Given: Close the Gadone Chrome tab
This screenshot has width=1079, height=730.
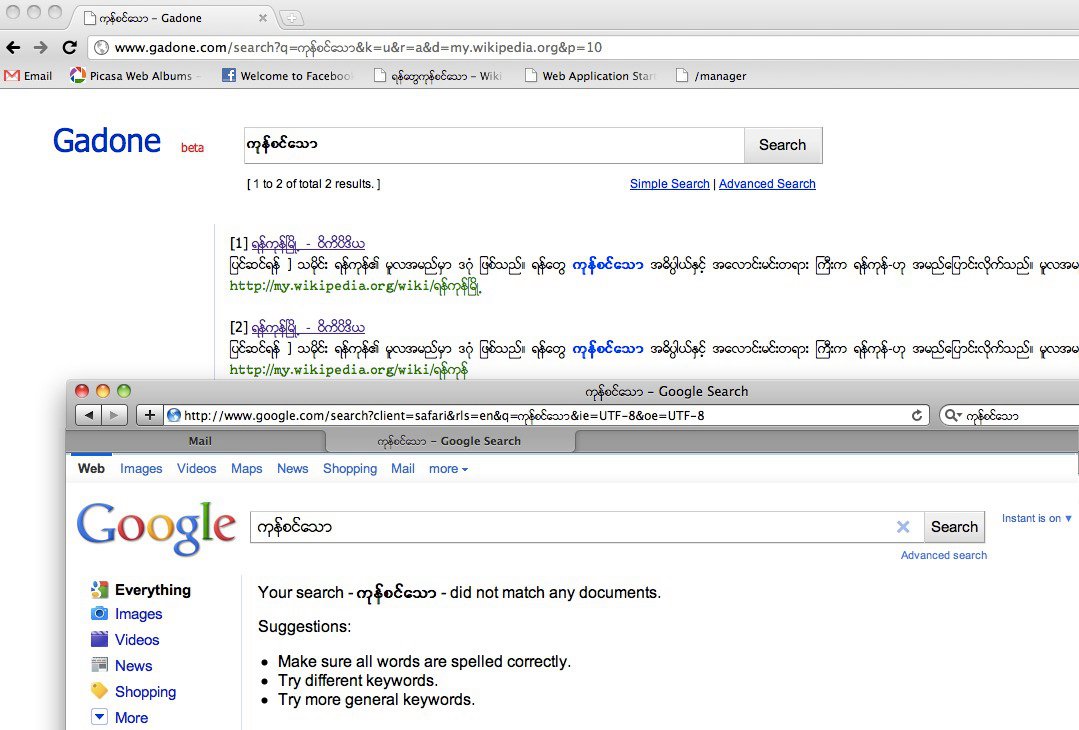Looking at the screenshot, I should [x=263, y=19].
